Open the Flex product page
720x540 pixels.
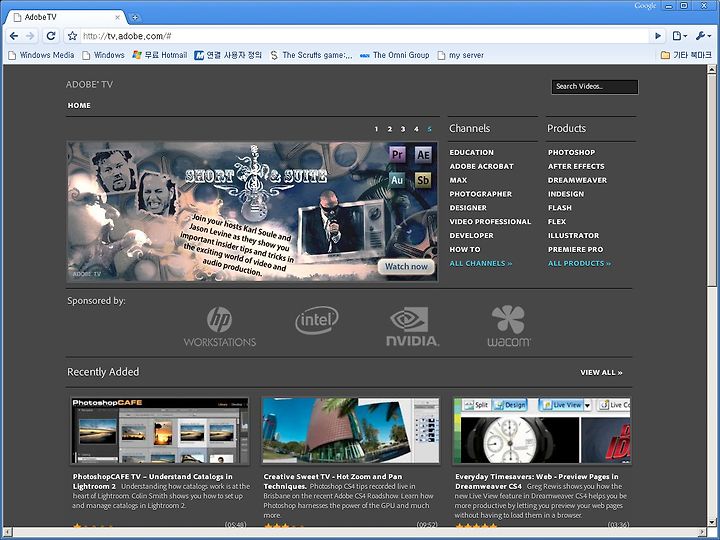[x=557, y=221]
